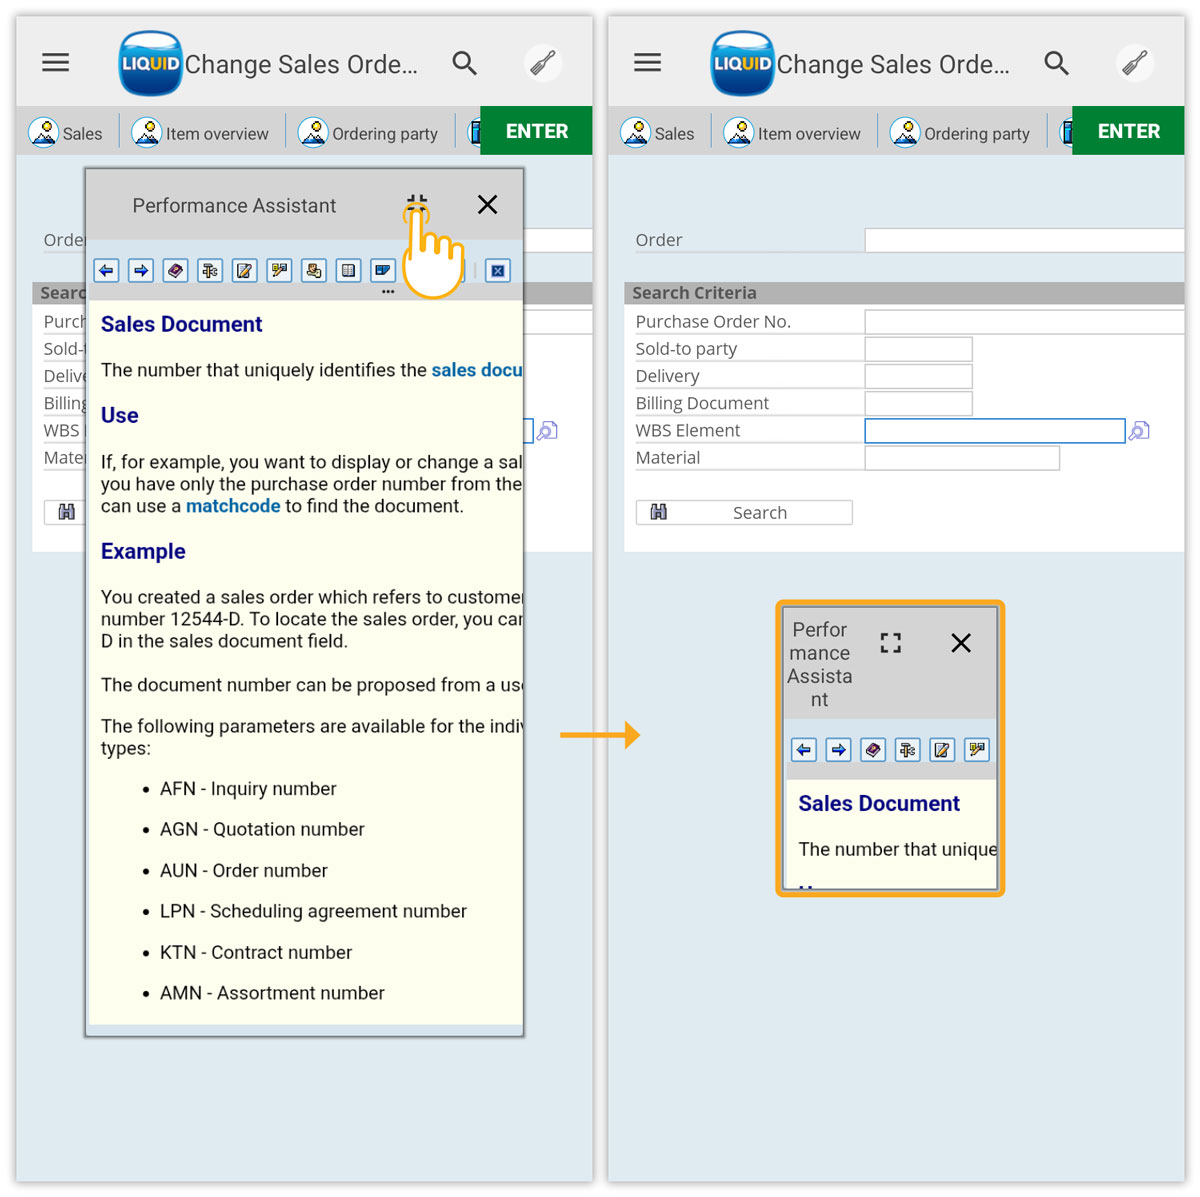The image size is (1200, 1197).
Task: Go forward in the small Performance Assistant toolbar
Action: (839, 750)
